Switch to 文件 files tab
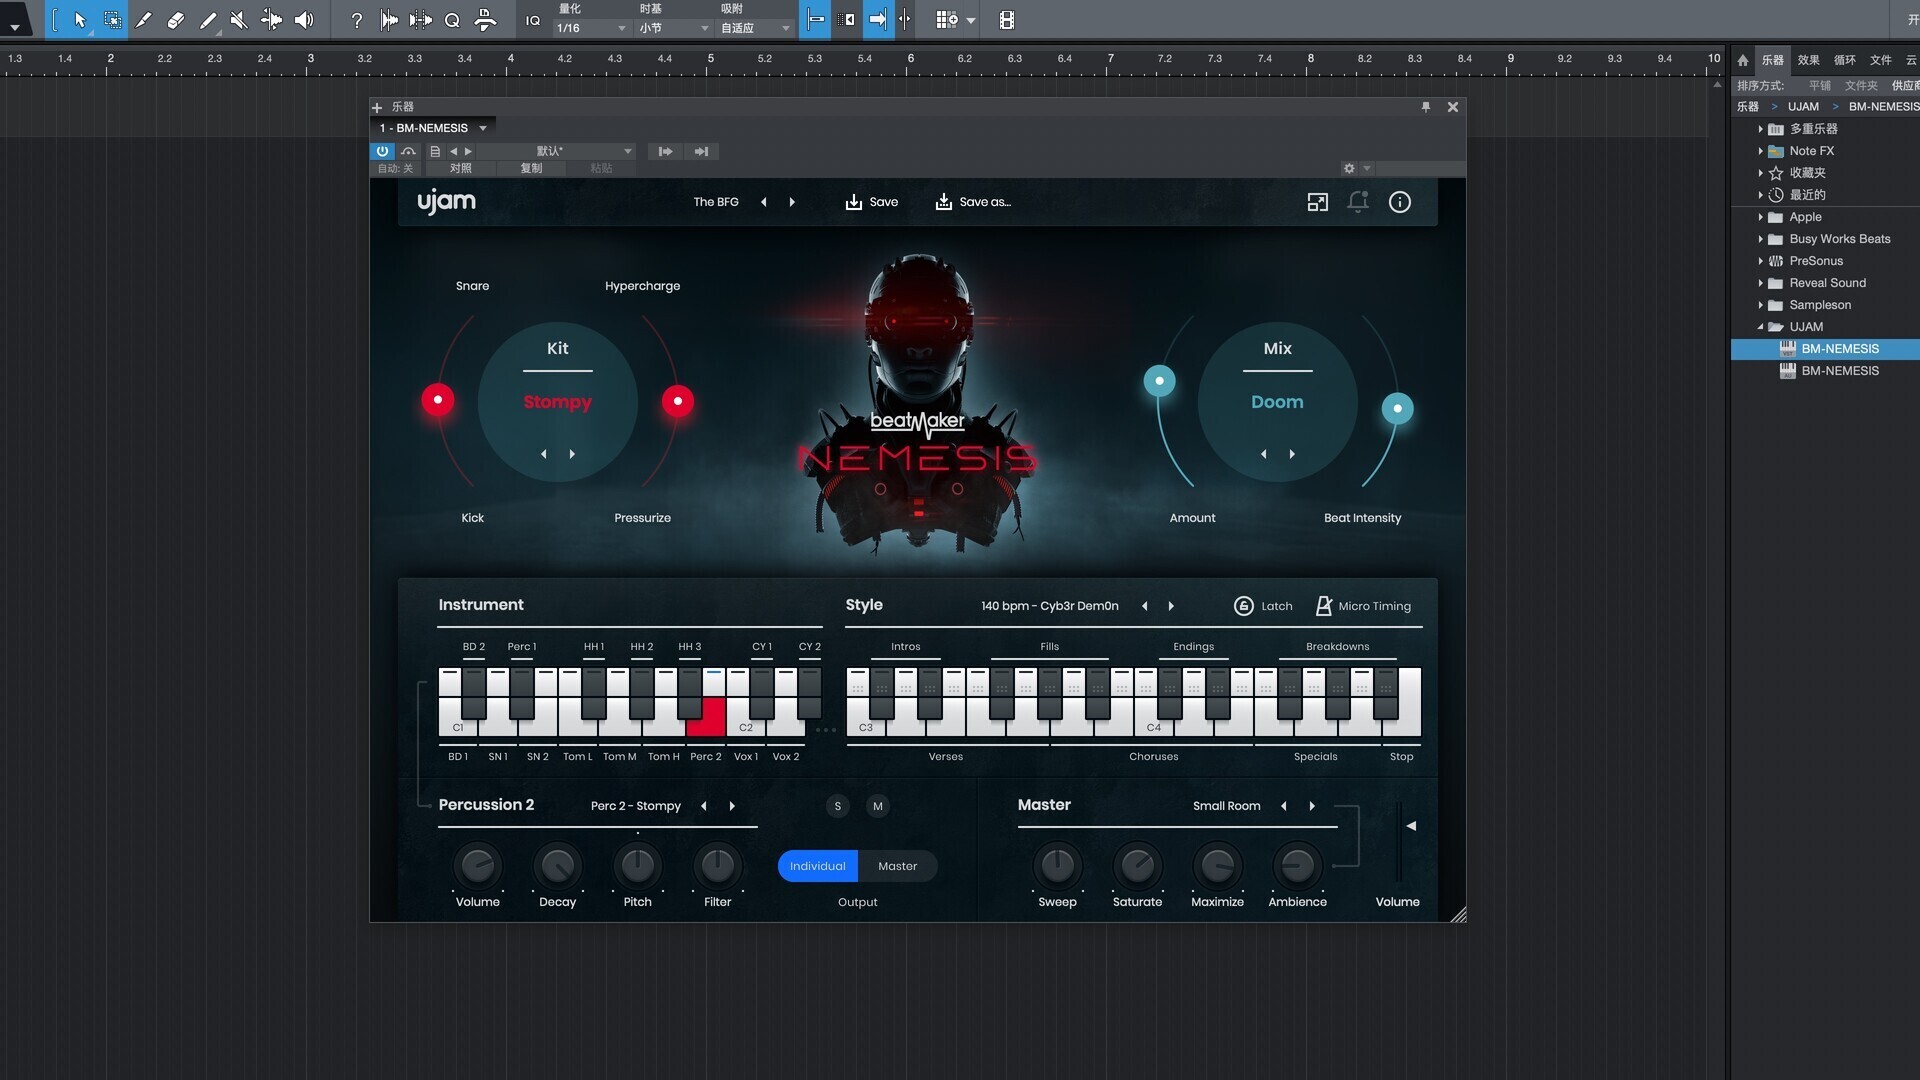The image size is (1920, 1080). pos(1880,60)
